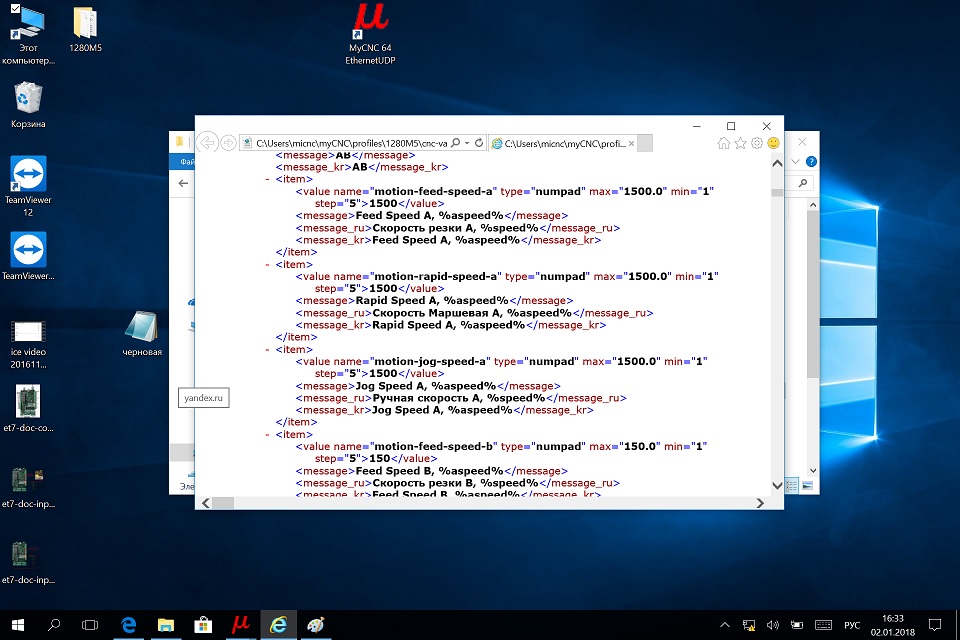Click the Internet Explorer back arrow button
The height and width of the screenshot is (640, 960).
pyautogui.click(x=207, y=143)
